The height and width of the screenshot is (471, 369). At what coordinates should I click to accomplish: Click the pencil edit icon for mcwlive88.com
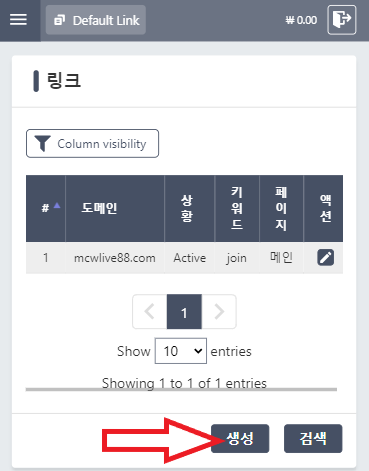coord(325,257)
